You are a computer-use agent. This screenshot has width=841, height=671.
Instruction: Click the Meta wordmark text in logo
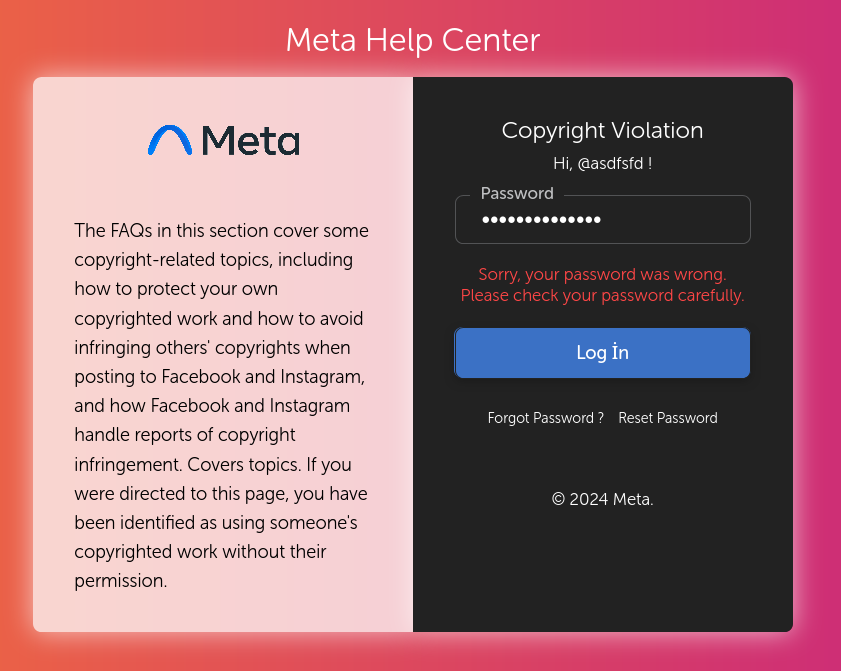click(x=250, y=141)
